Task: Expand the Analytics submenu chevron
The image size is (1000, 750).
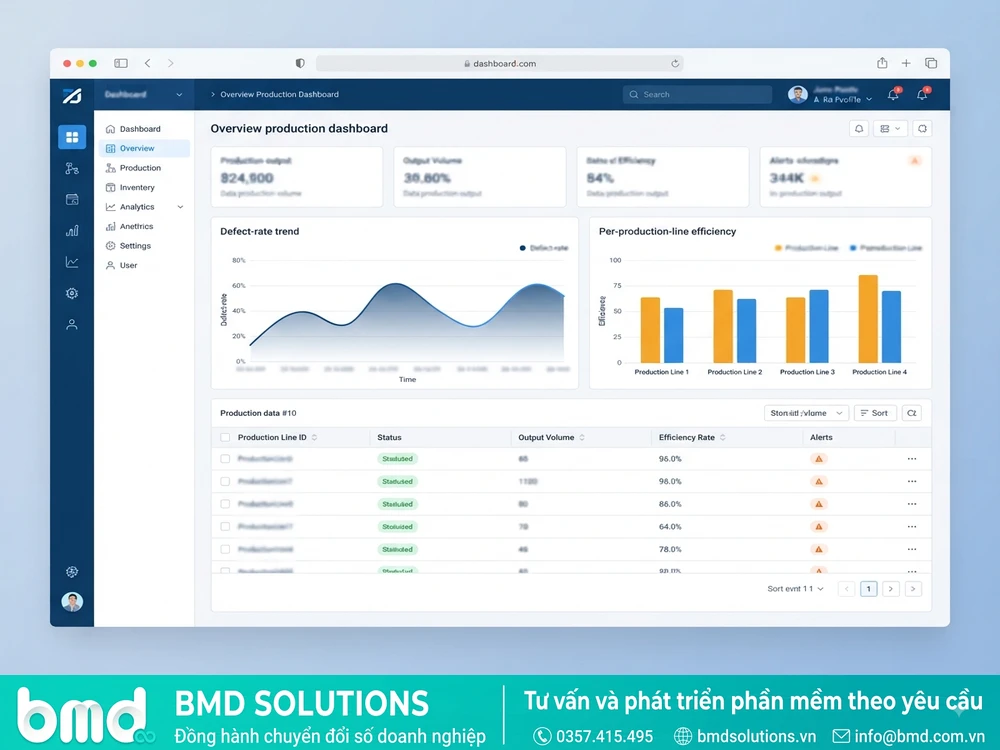Action: click(180, 207)
